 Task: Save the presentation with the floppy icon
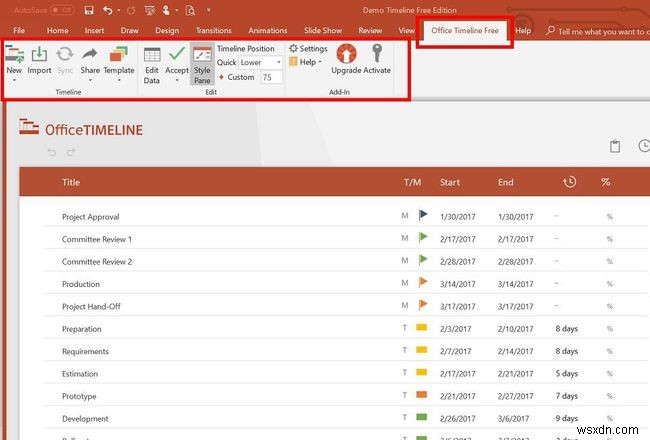pos(89,10)
